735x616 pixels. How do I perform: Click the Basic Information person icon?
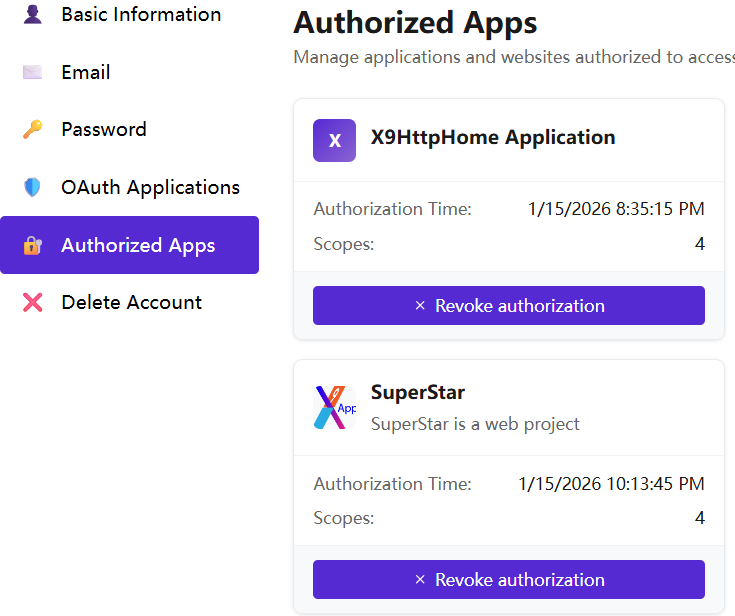coord(32,14)
